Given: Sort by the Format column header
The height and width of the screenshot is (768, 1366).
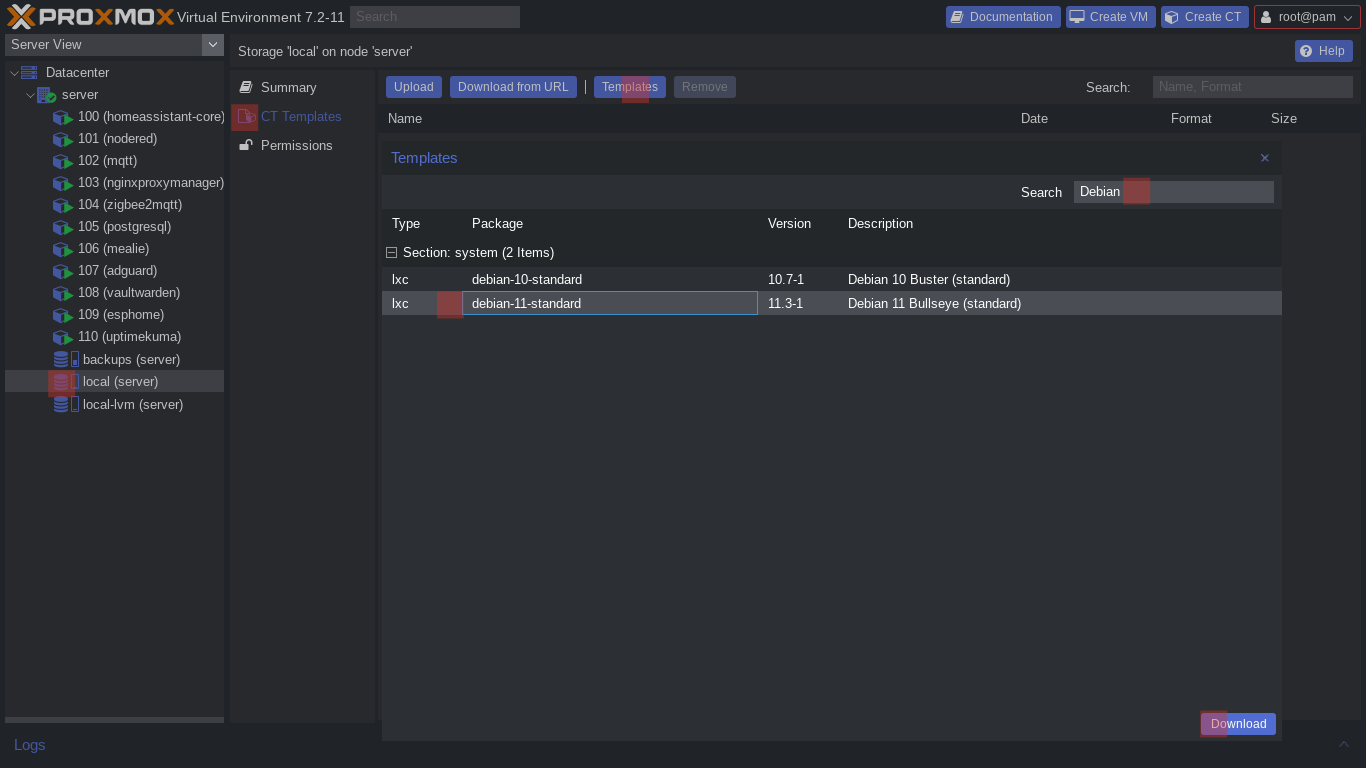Looking at the screenshot, I should pos(1211,118).
